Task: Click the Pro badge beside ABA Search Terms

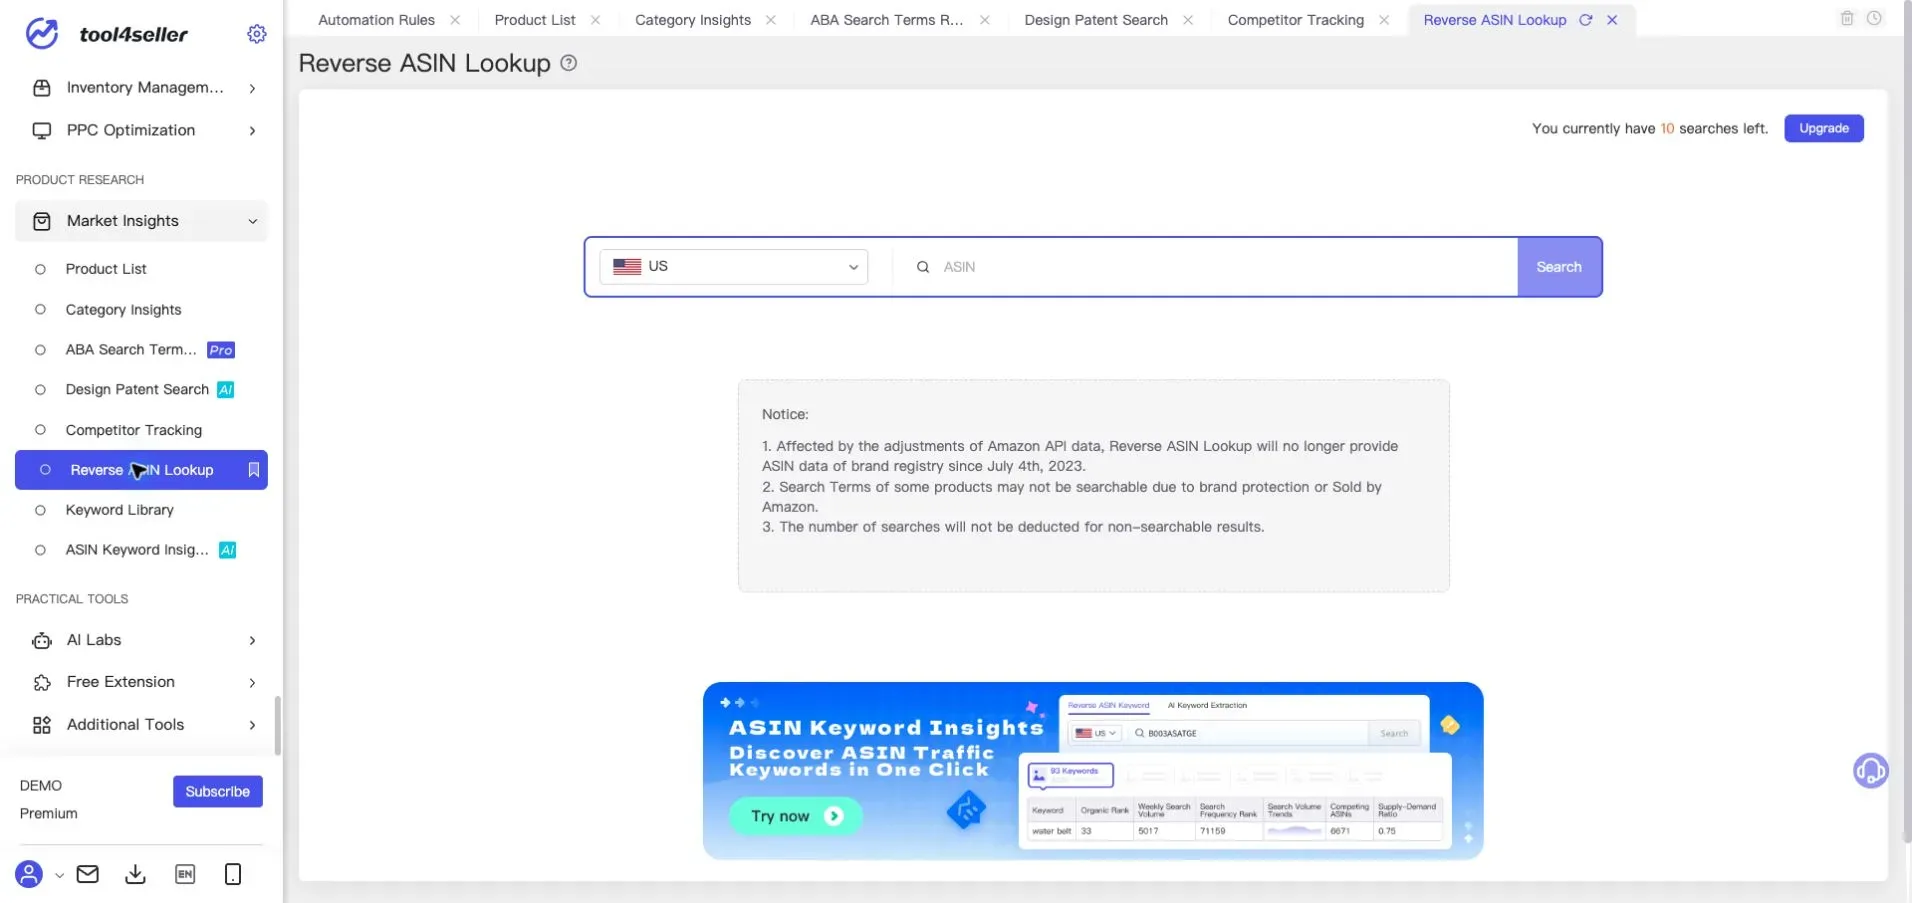Action: coord(221,350)
